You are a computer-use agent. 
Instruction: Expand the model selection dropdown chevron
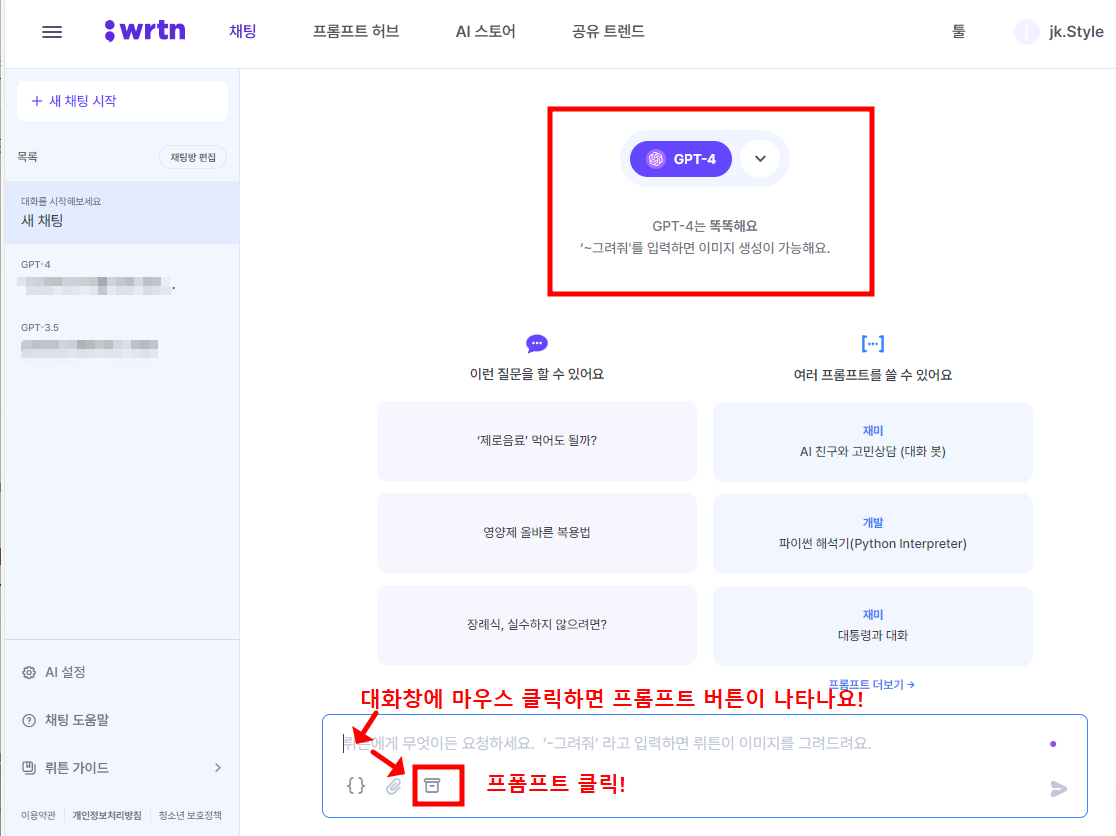(x=760, y=159)
